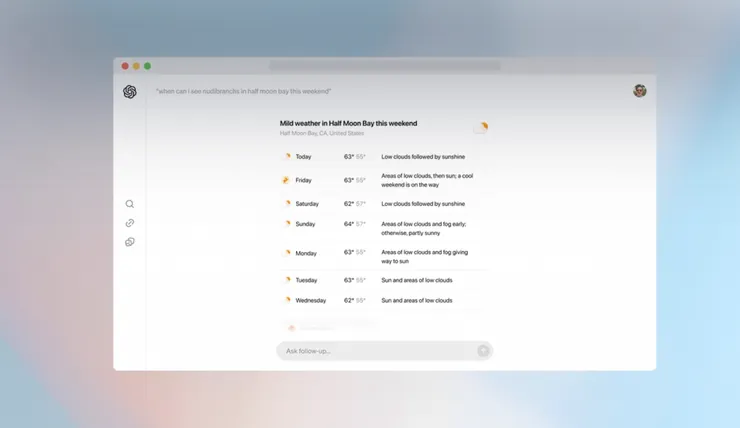Screen dimensions: 740x428
Task: Click Monday's 'fog giving way to sun' forecast
Action: coord(425,257)
